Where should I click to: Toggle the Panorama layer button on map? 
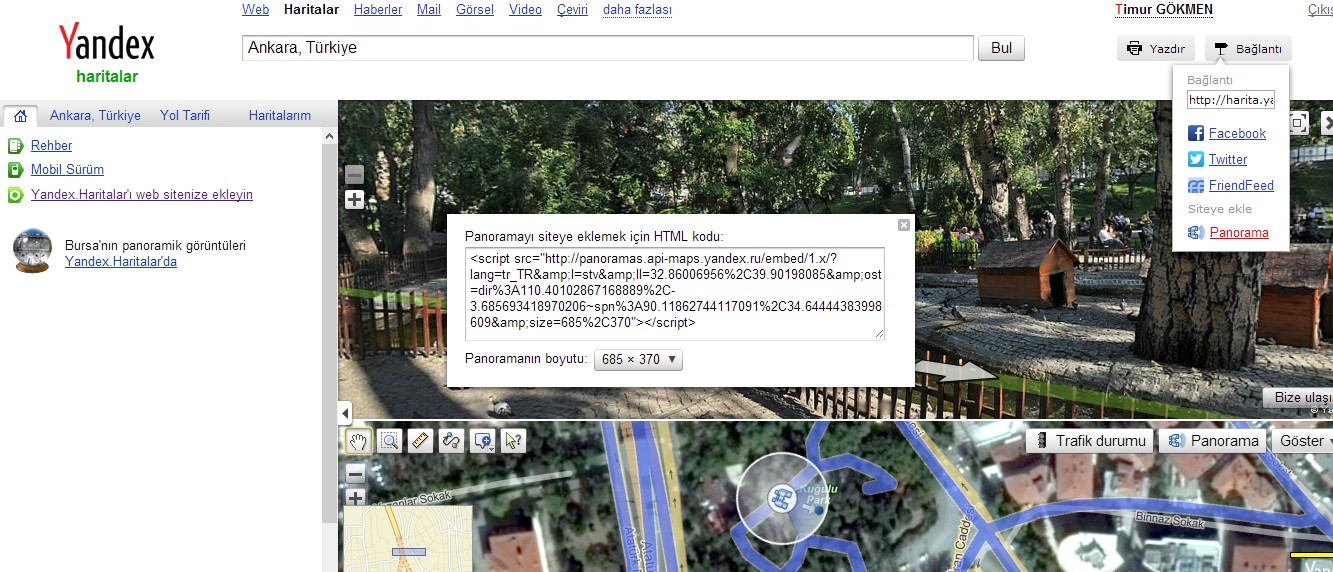pyautogui.click(x=1212, y=441)
